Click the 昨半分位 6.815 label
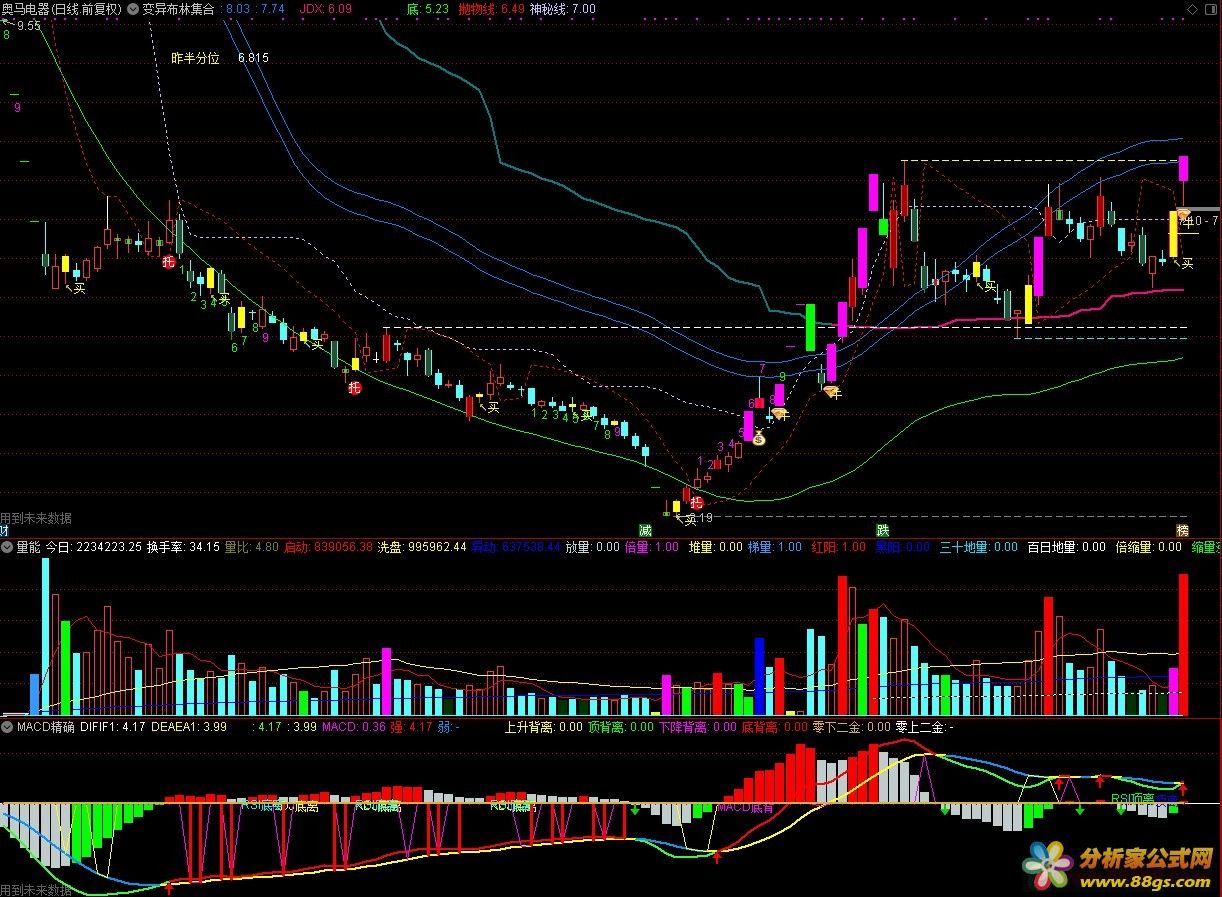 click(x=220, y=58)
